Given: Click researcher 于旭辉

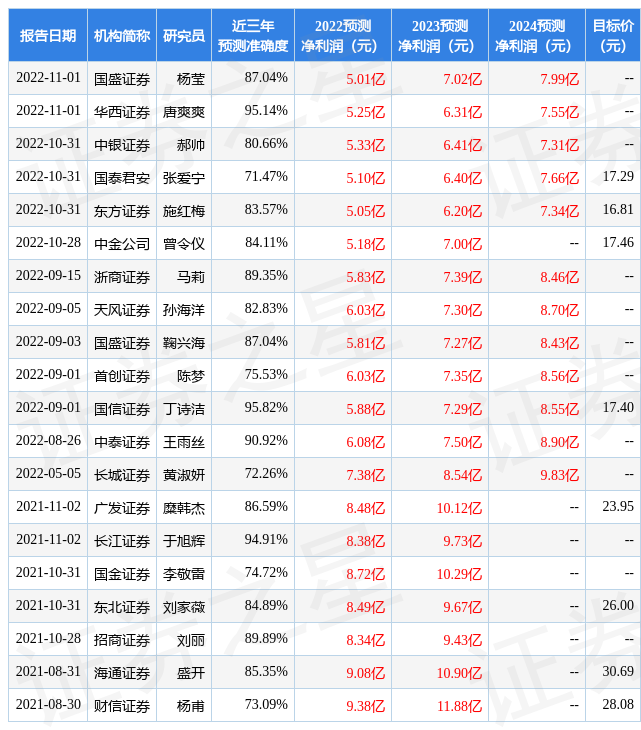Looking at the screenshot, I should pyautogui.click(x=184, y=541).
